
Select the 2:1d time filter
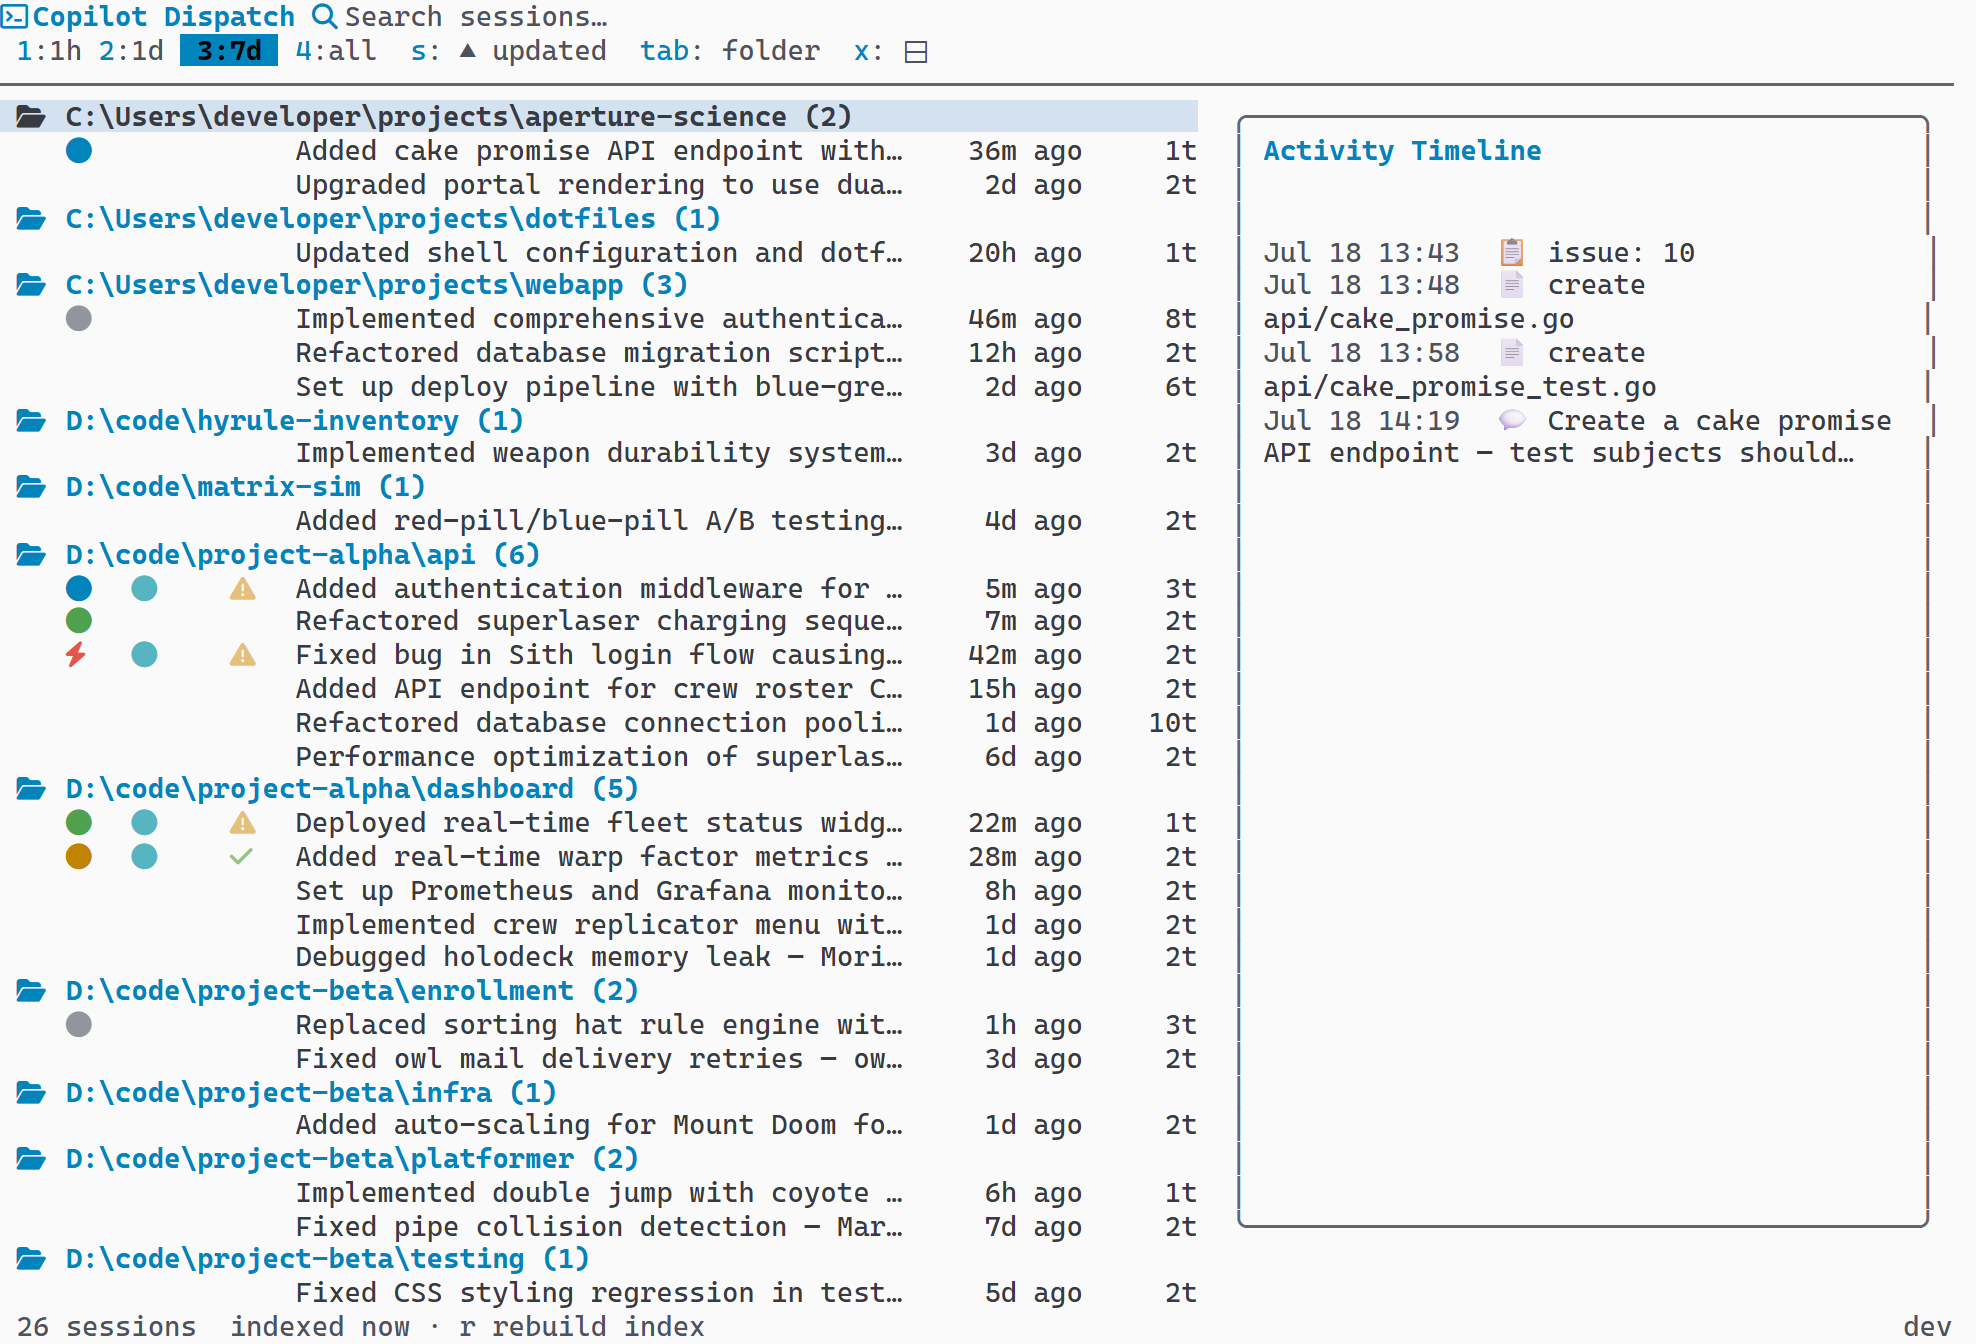pos(131,51)
